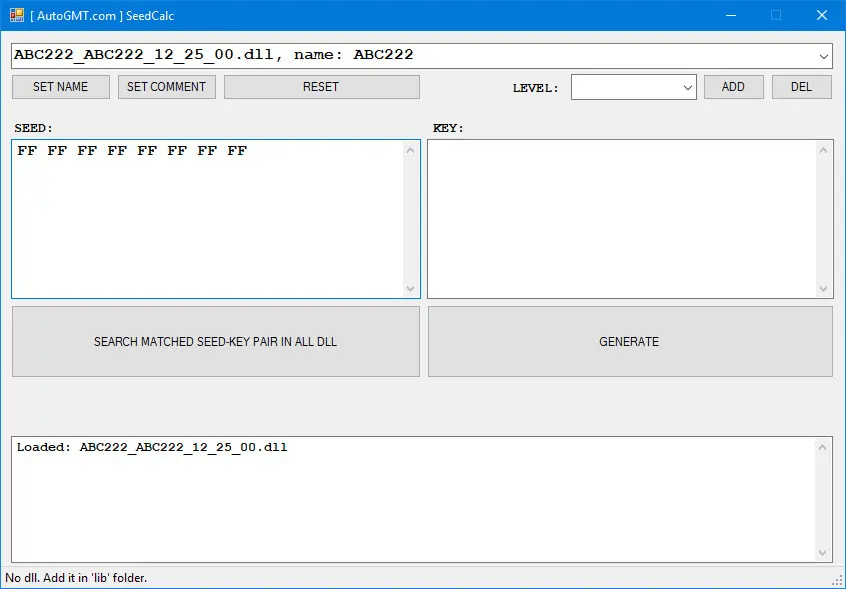The image size is (846, 589).
Task: Focus the SEED text area
Action: pos(207,218)
